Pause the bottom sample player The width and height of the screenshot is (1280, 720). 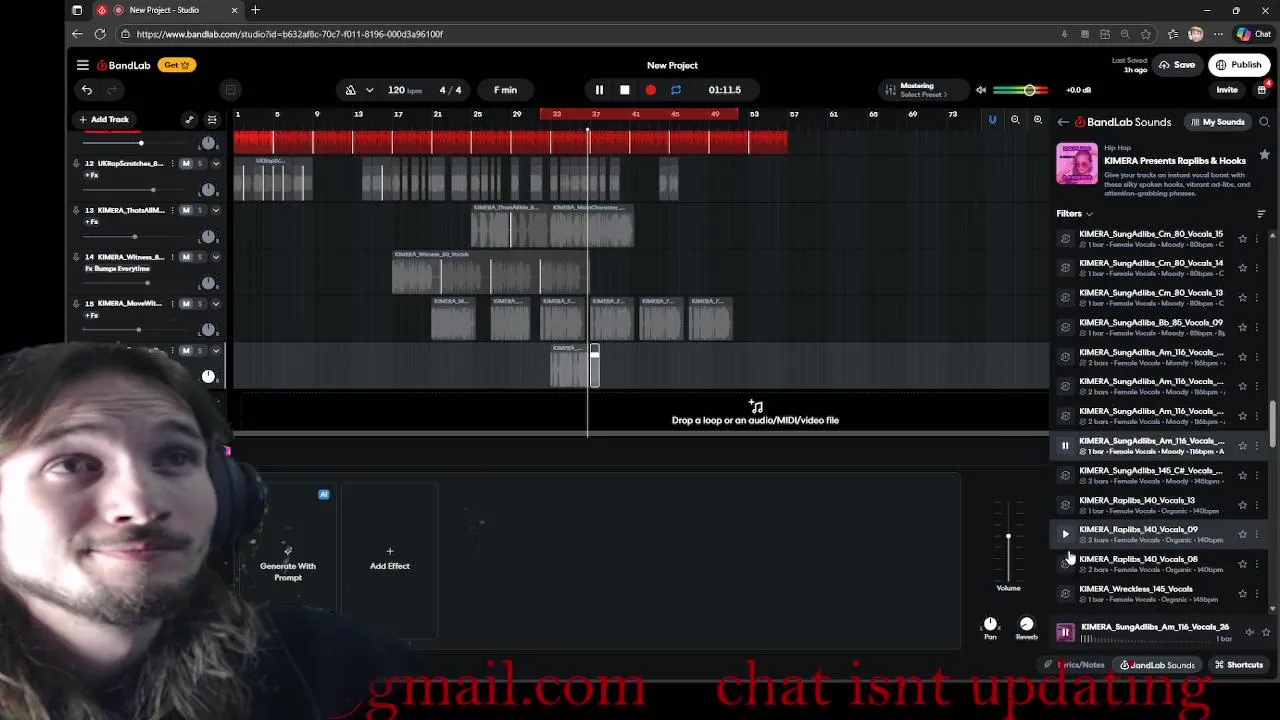[x=1065, y=632]
